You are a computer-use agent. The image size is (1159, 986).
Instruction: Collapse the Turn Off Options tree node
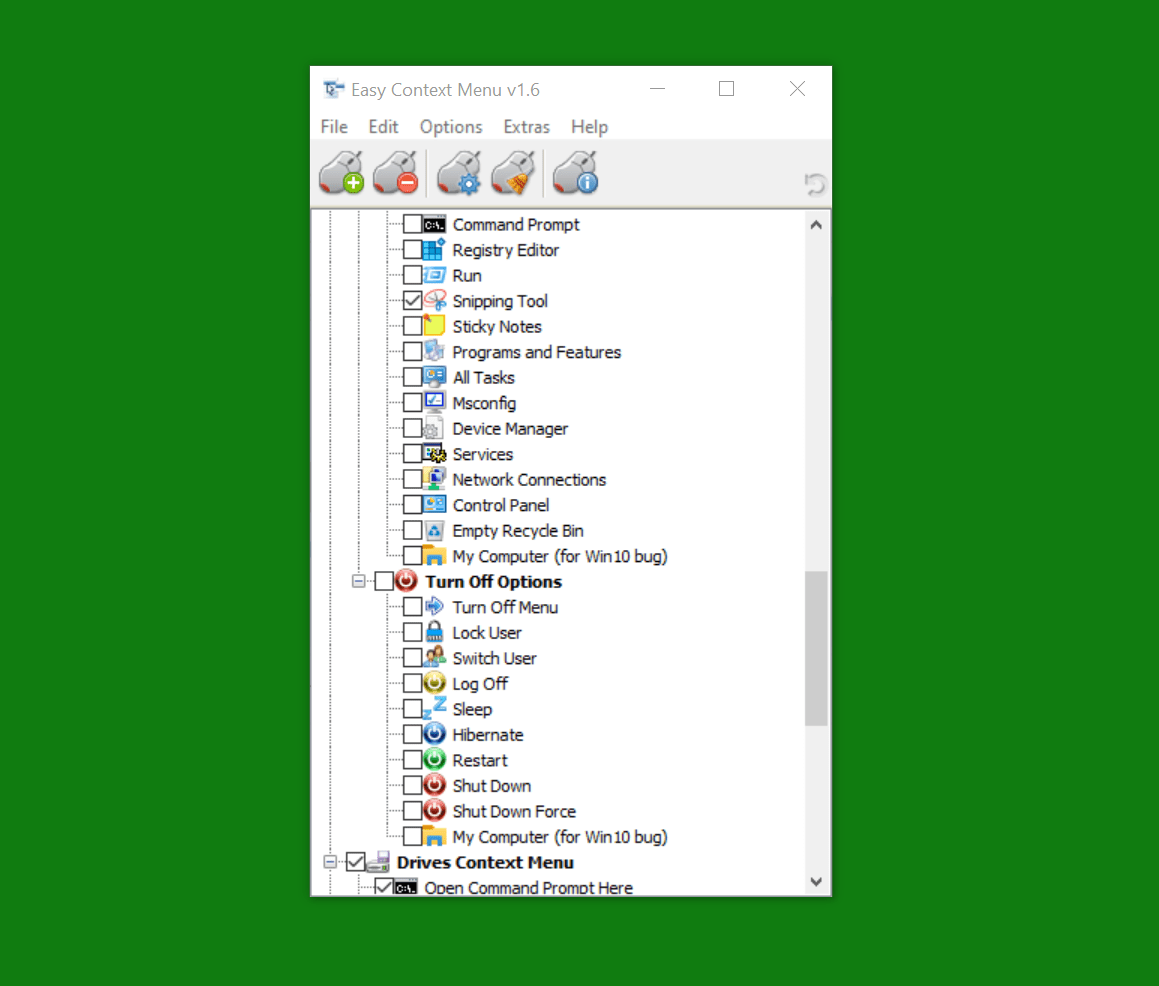click(x=358, y=582)
